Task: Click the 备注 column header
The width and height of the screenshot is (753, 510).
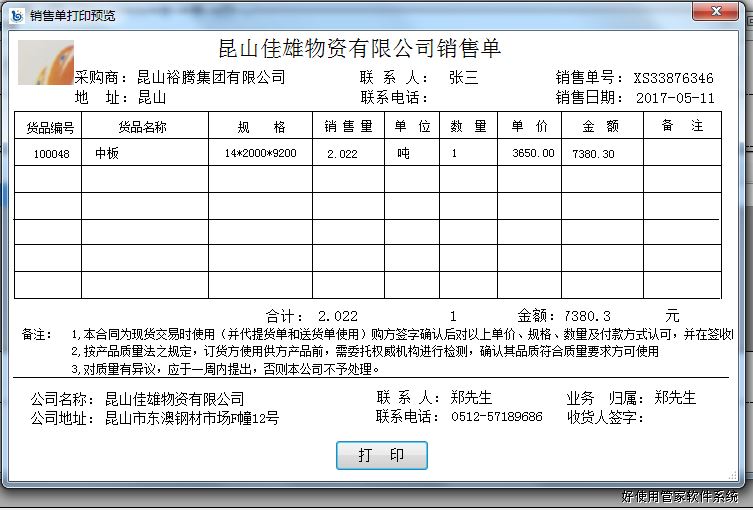Action: (x=682, y=127)
